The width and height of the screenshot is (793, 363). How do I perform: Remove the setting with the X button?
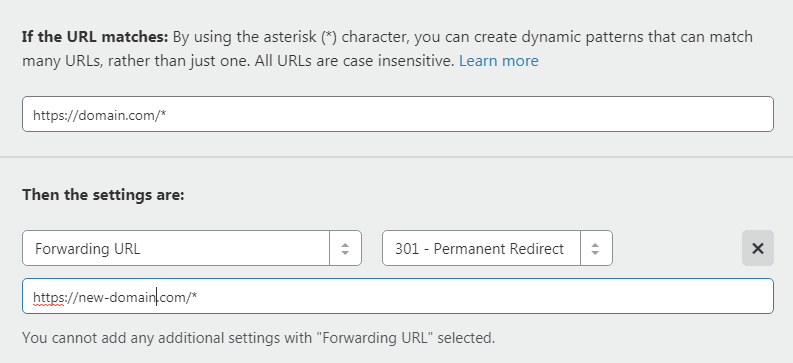coord(758,248)
